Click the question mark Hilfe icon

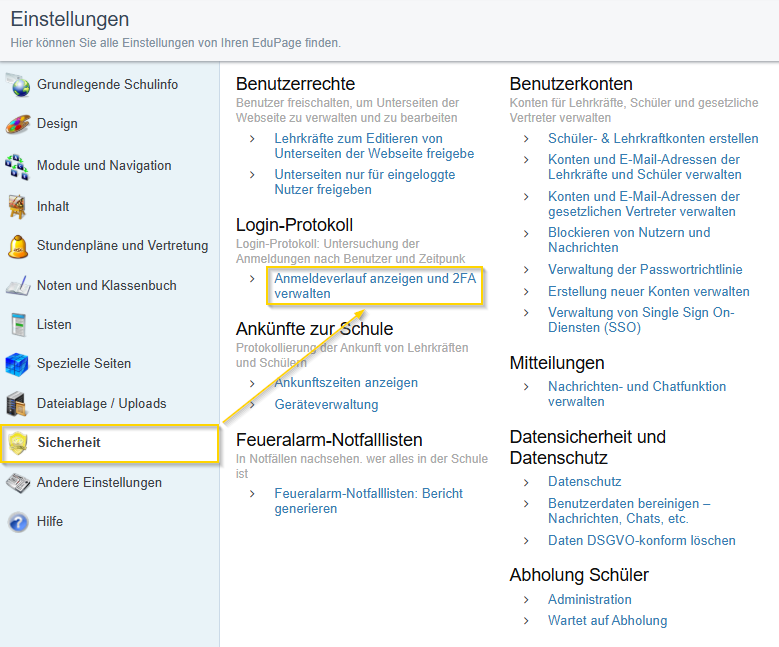(x=18, y=522)
